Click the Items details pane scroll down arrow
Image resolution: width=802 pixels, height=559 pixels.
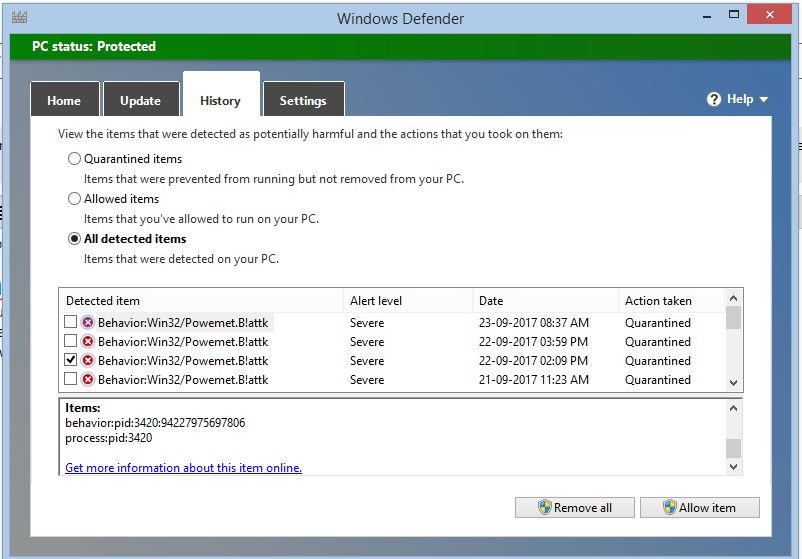point(733,466)
